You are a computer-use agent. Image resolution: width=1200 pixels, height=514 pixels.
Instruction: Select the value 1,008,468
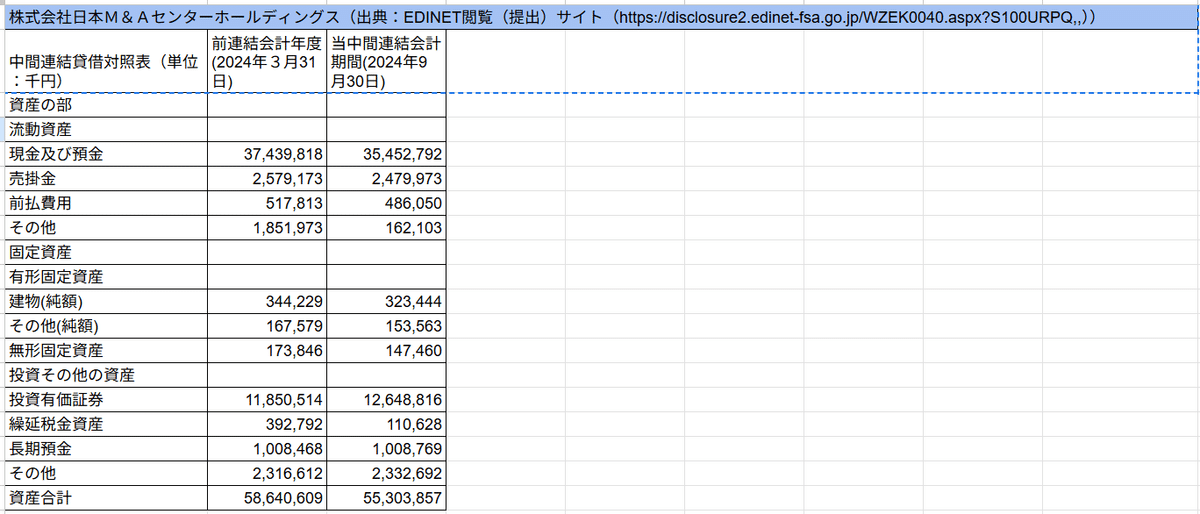point(266,448)
